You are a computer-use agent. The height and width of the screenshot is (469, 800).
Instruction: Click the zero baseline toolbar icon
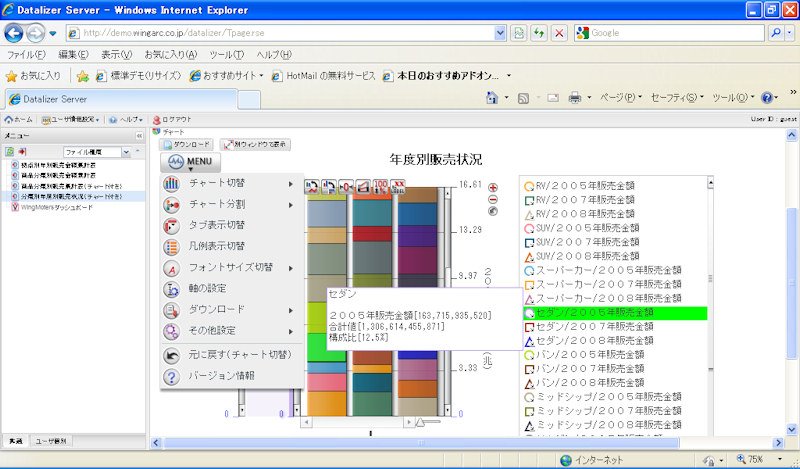346,187
